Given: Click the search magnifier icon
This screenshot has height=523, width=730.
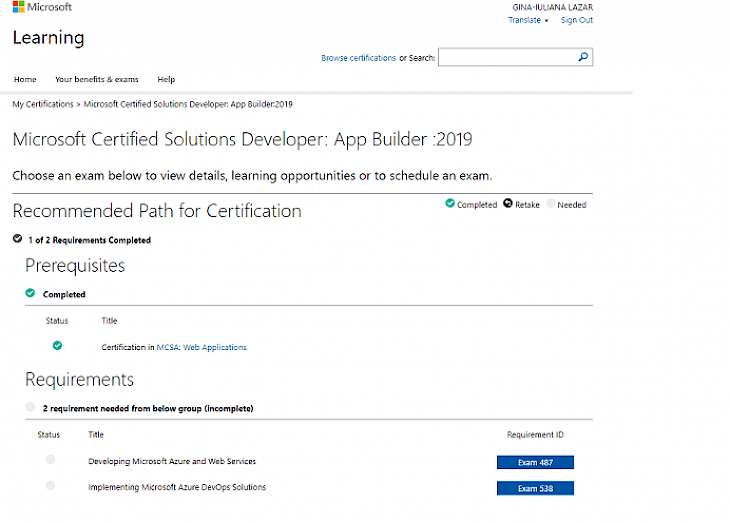Looking at the screenshot, I should [x=583, y=57].
